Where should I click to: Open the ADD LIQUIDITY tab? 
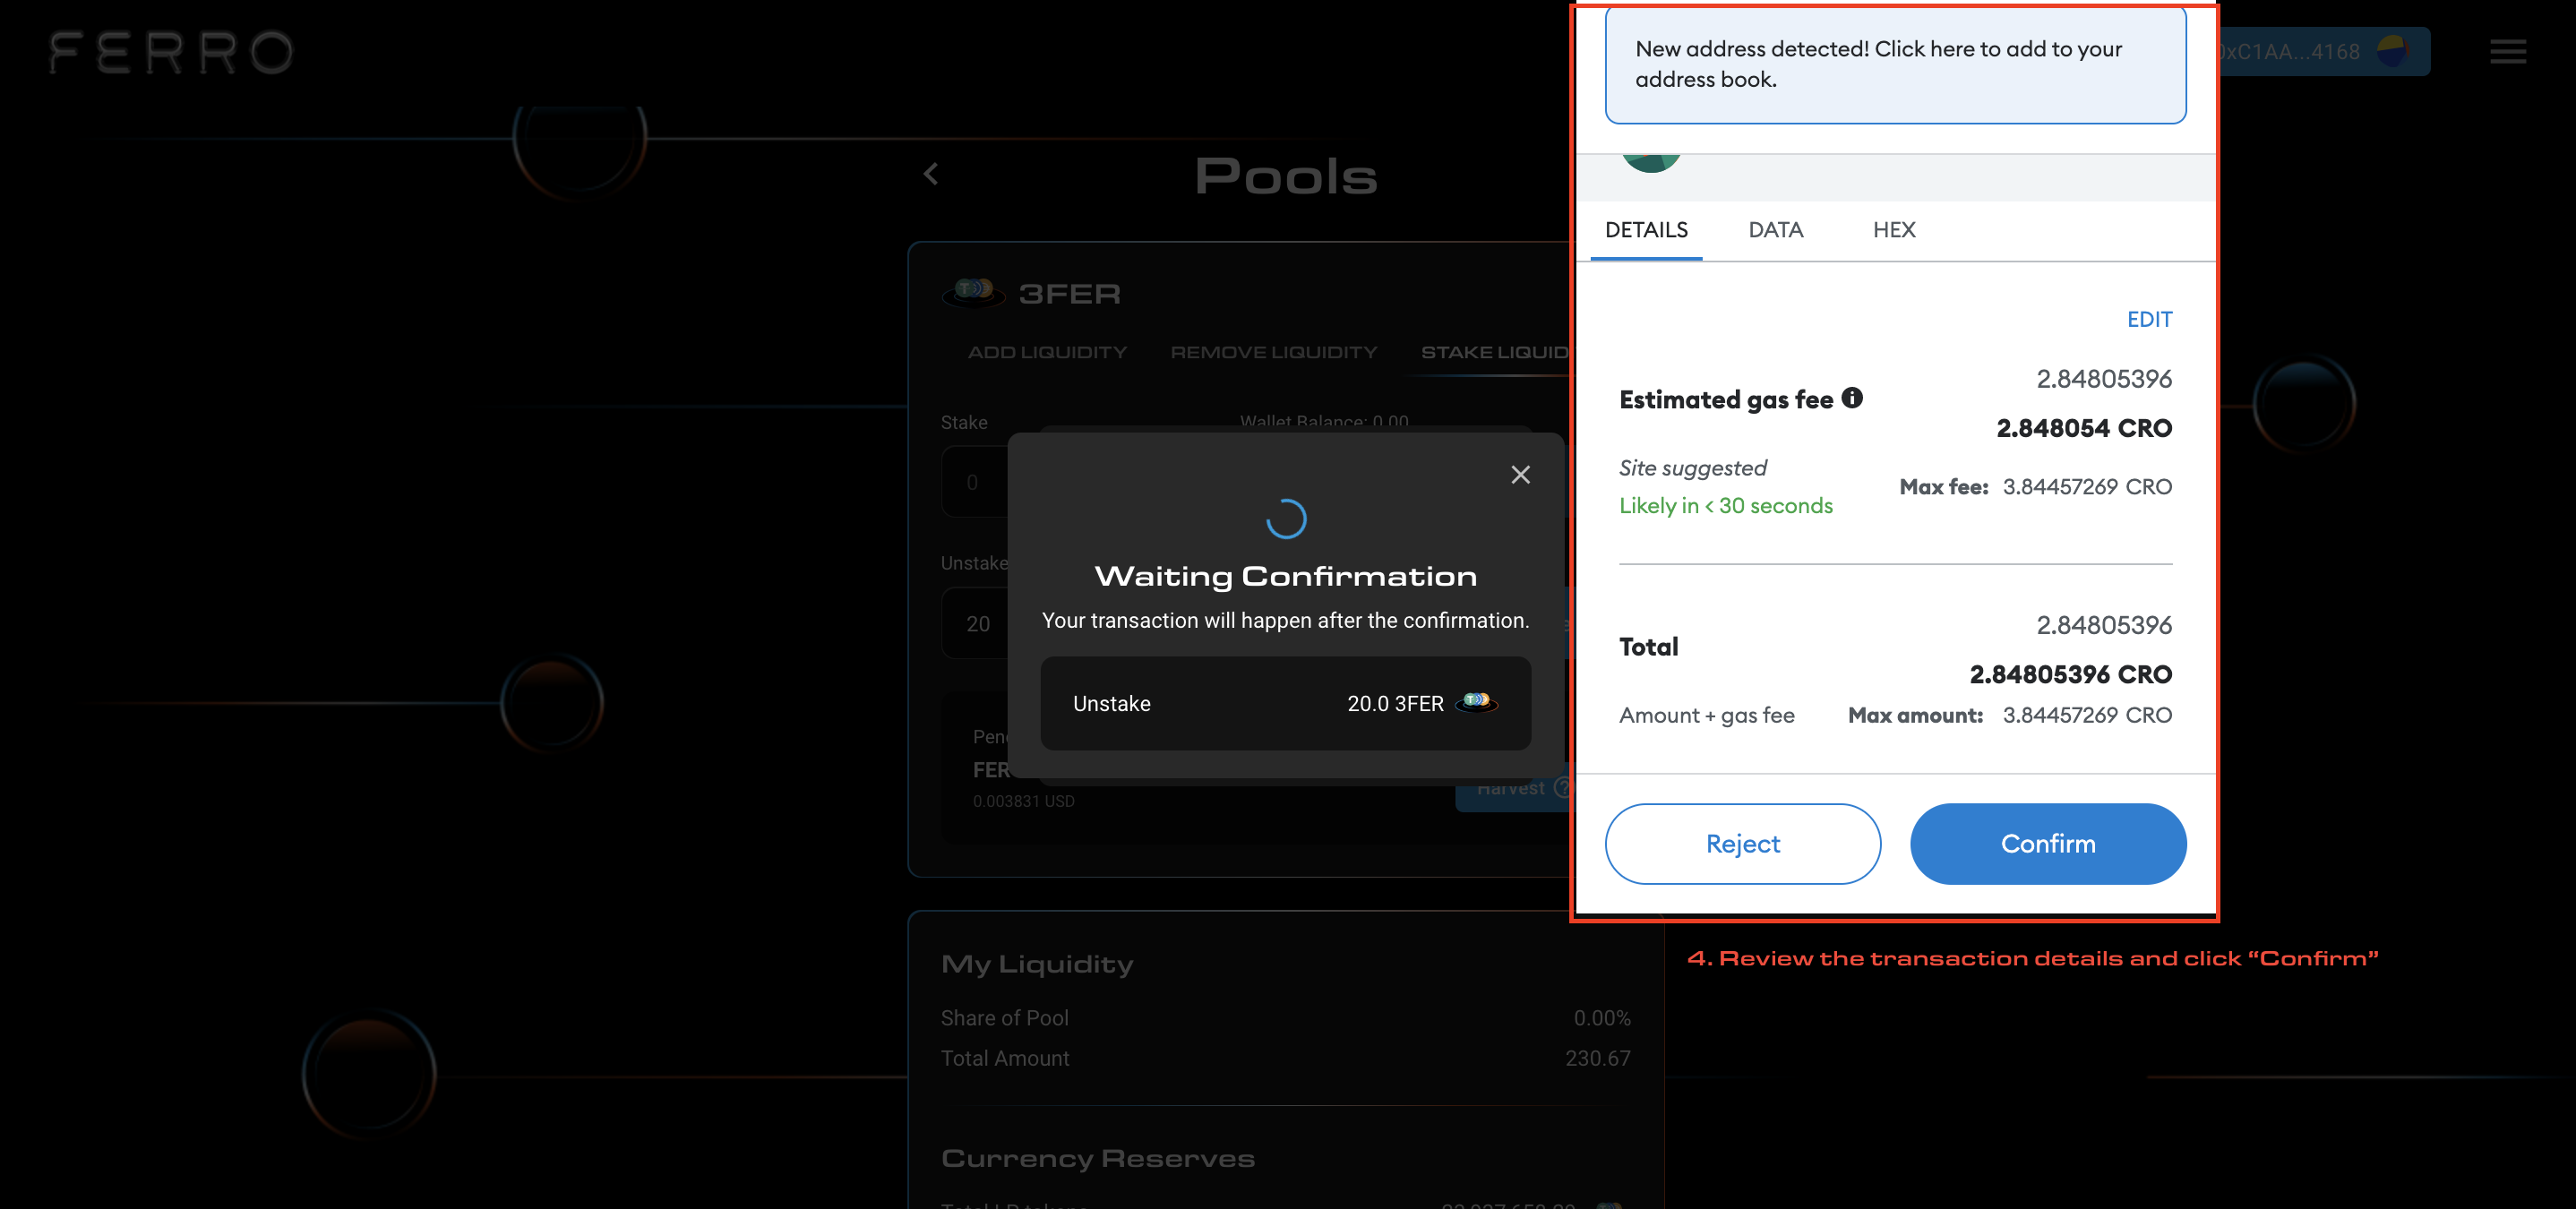click(1047, 352)
